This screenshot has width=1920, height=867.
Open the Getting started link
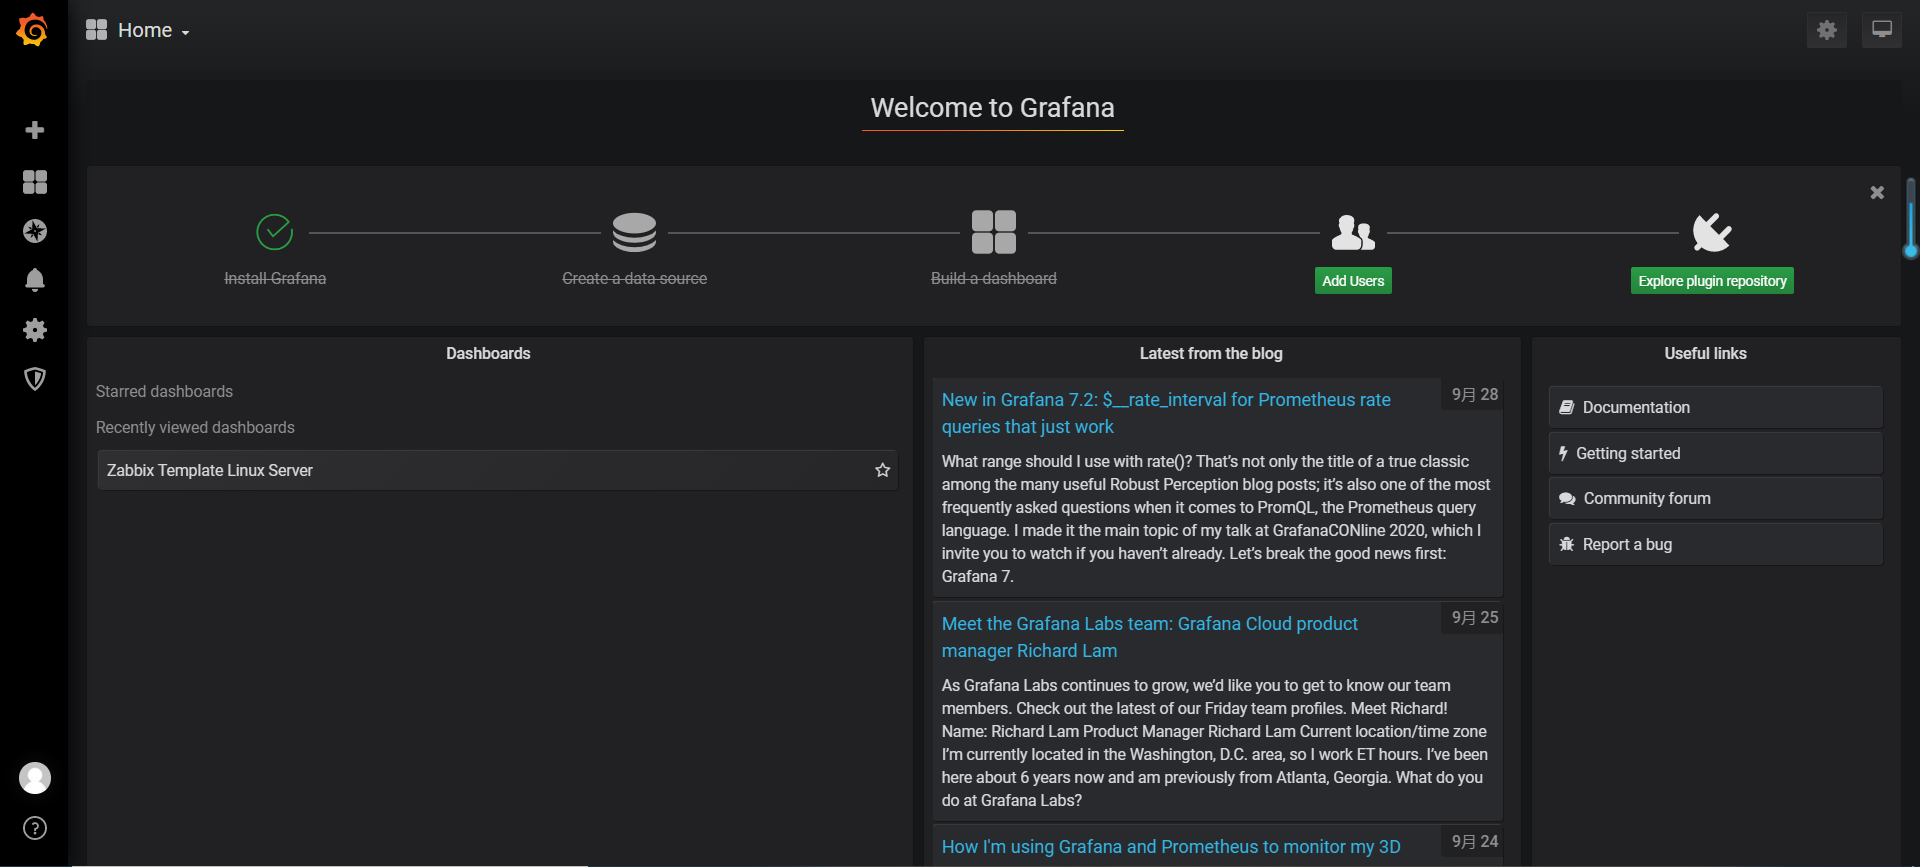(1715, 453)
